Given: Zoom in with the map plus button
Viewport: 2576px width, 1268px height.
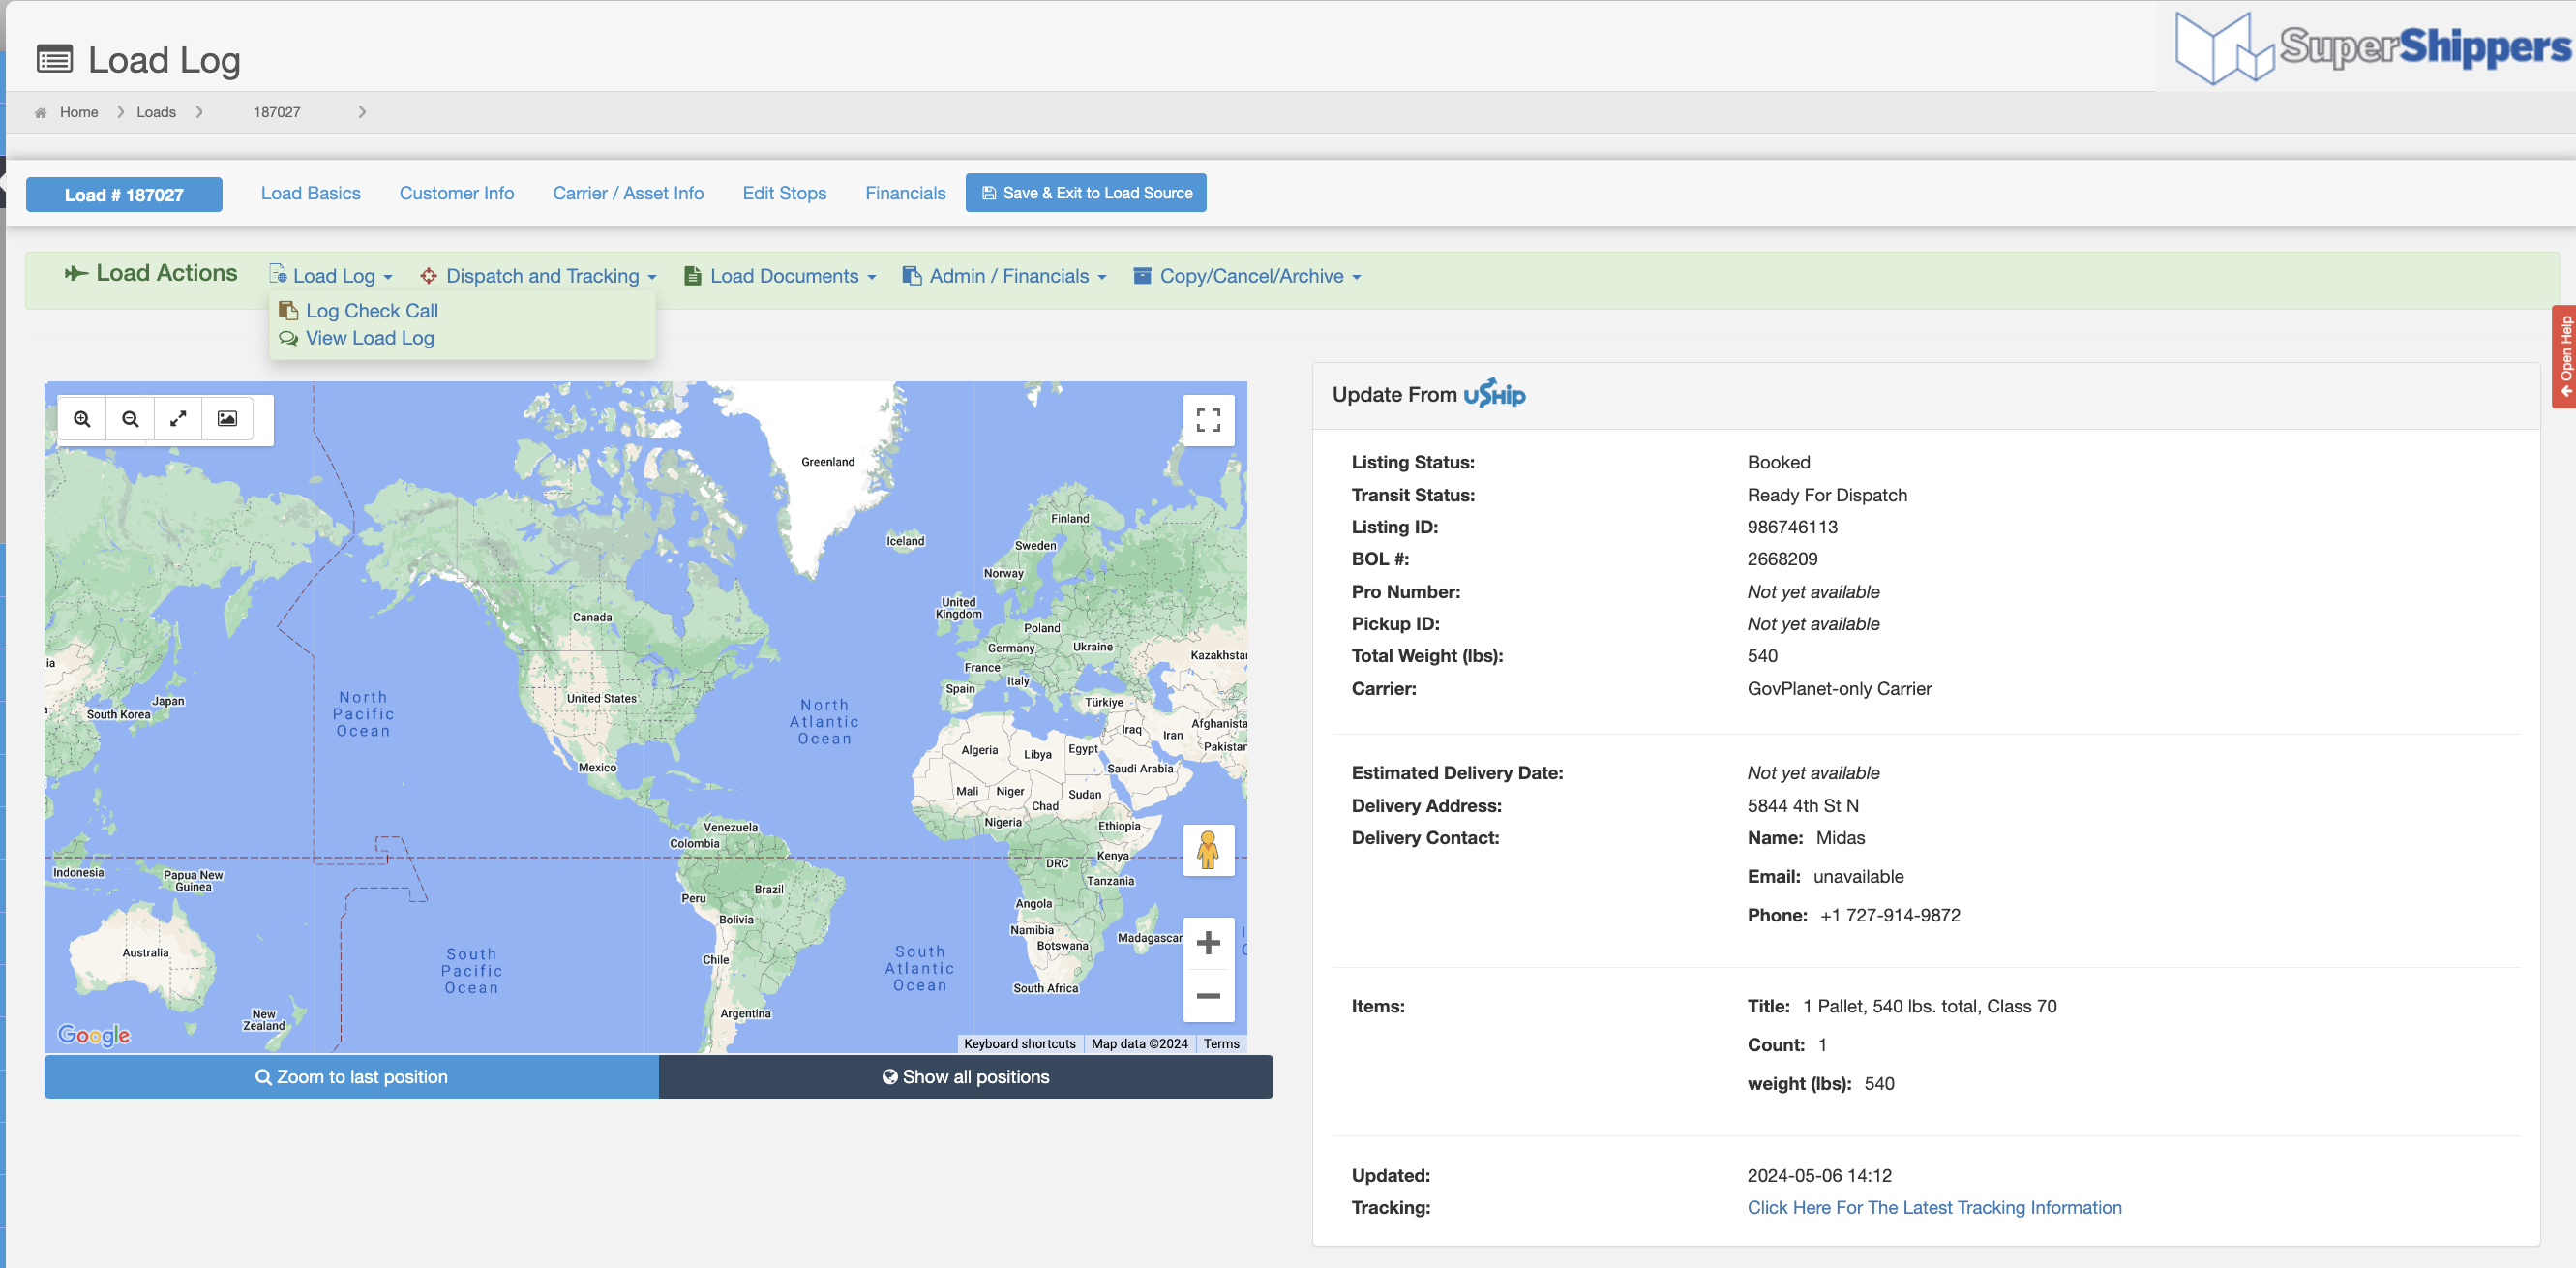Looking at the screenshot, I should [1208, 943].
